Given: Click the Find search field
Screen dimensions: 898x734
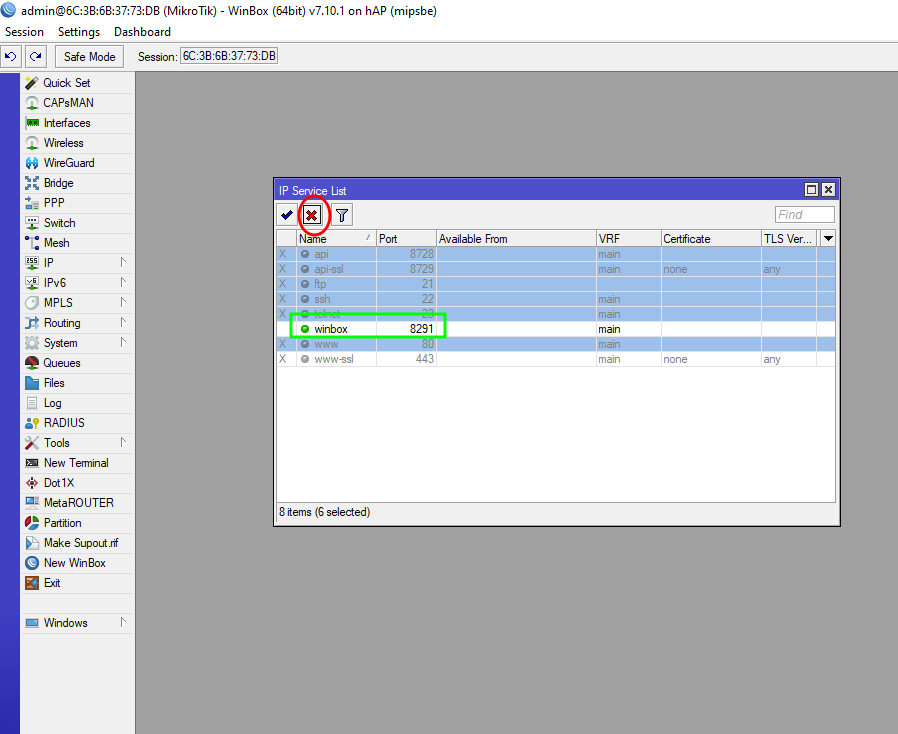Looking at the screenshot, I should point(804,215).
